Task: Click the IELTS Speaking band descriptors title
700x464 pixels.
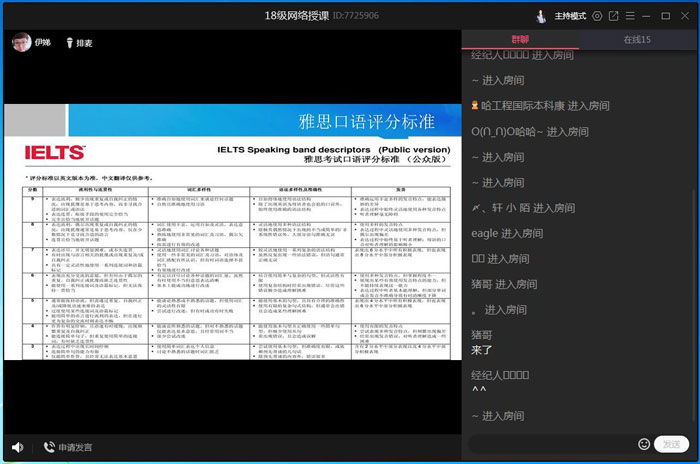Action: click(x=334, y=150)
